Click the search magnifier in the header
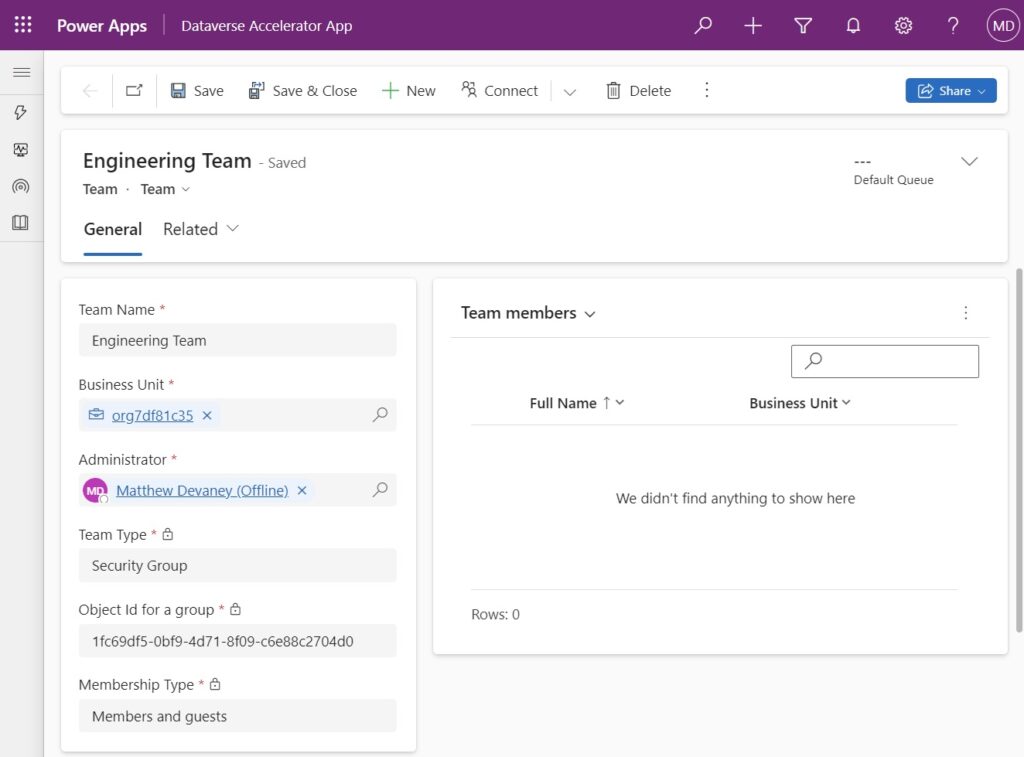 tap(703, 25)
